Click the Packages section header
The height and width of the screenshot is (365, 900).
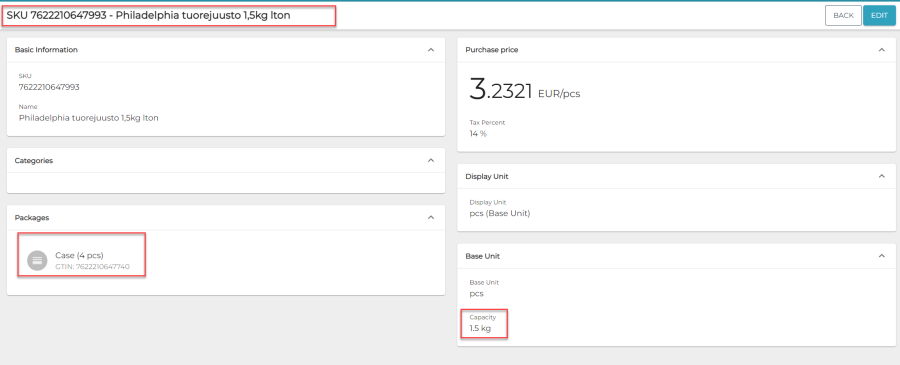click(x=226, y=218)
